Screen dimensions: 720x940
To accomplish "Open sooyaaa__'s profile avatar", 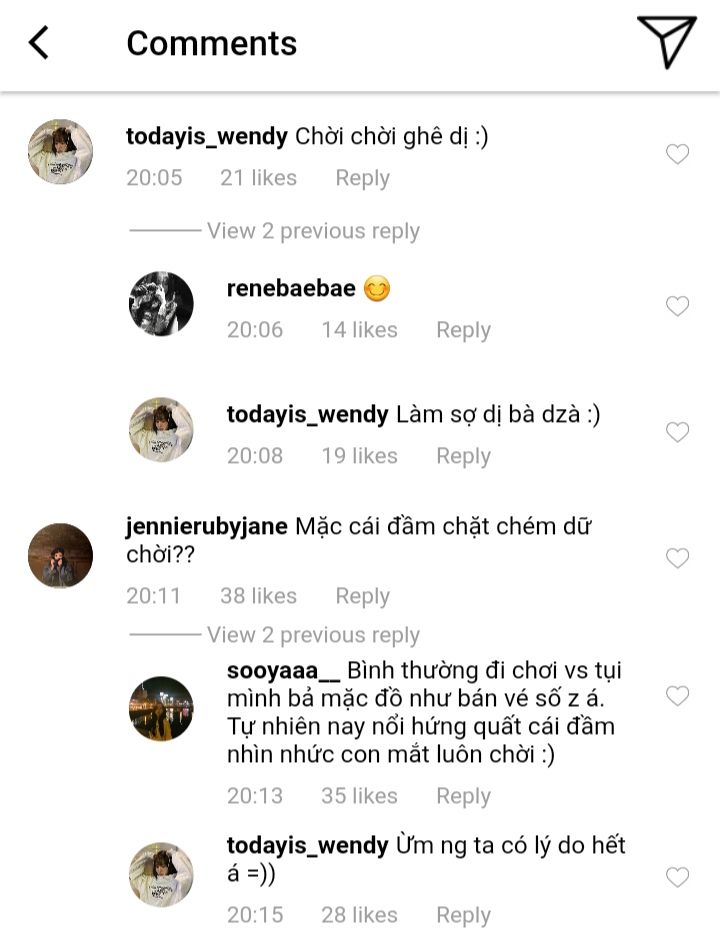I will [161, 709].
